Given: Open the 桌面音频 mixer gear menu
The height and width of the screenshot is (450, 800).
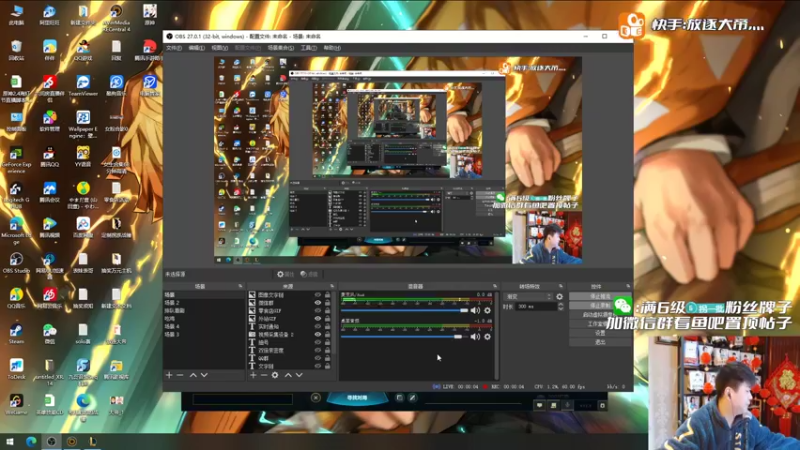Looking at the screenshot, I should 487,337.
